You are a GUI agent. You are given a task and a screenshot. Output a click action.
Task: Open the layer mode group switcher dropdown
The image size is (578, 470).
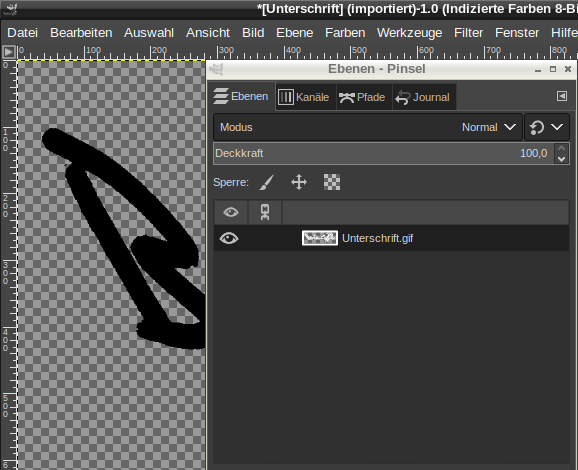[547, 127]
